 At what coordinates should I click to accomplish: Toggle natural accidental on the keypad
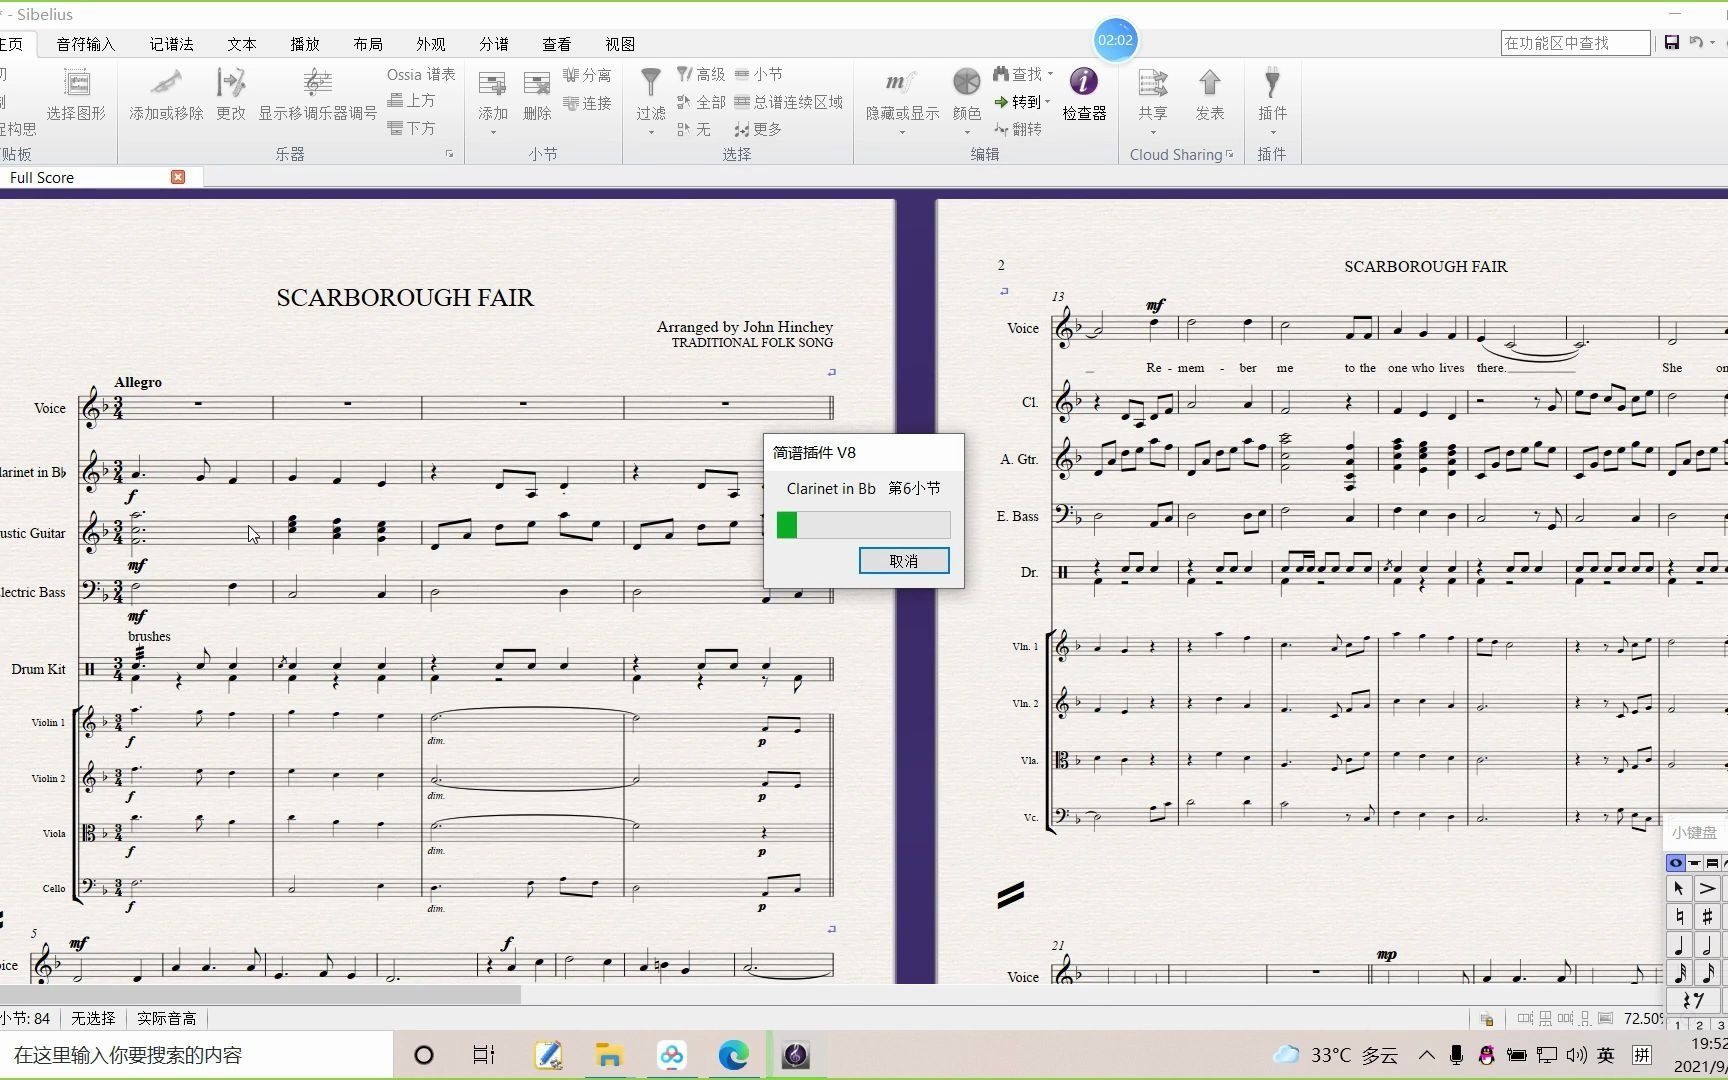click(x=1679, y=916)
